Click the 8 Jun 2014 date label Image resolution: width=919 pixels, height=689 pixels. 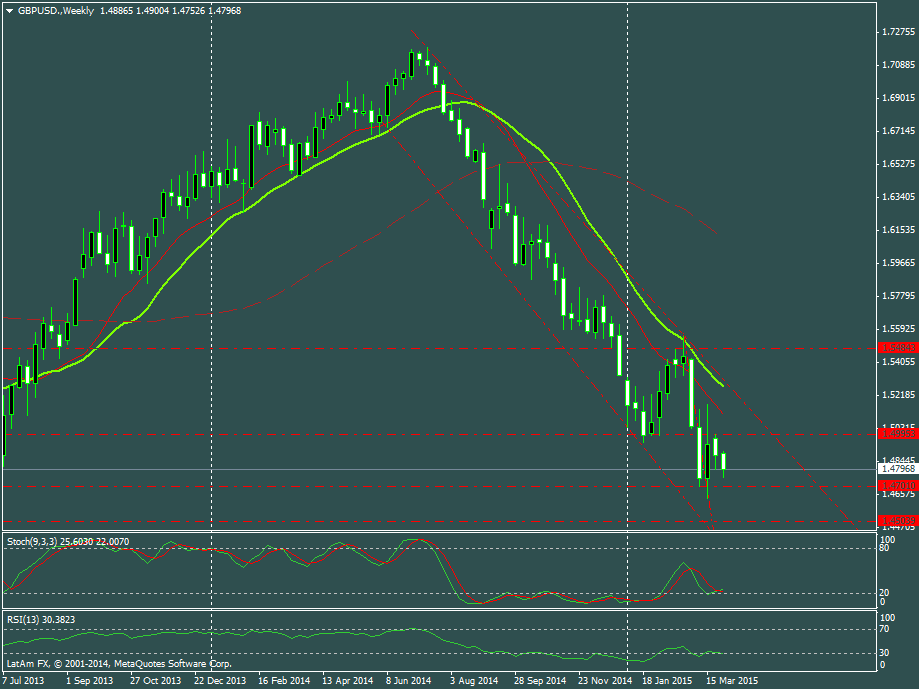(x=409, y=680)
